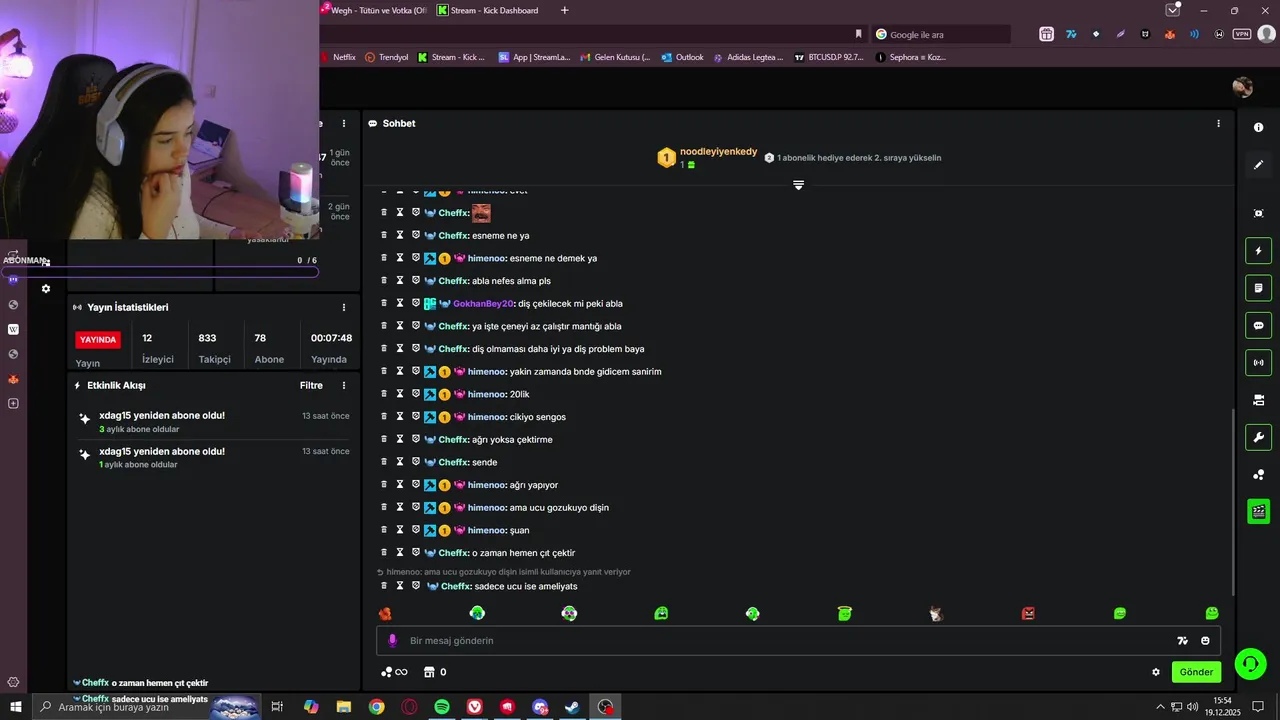Select the red angry emote shortcut

(1028, 613)
